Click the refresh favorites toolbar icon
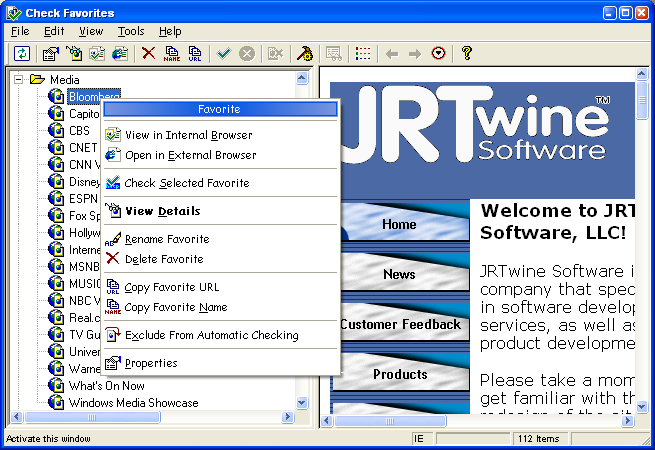 tap(22, 53)
